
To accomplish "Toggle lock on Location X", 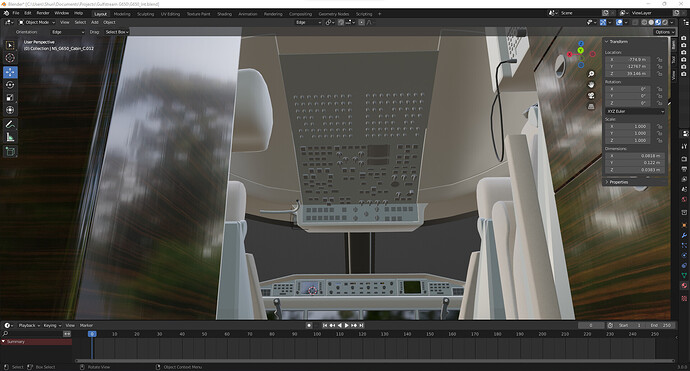I will (x=659, y=59).
